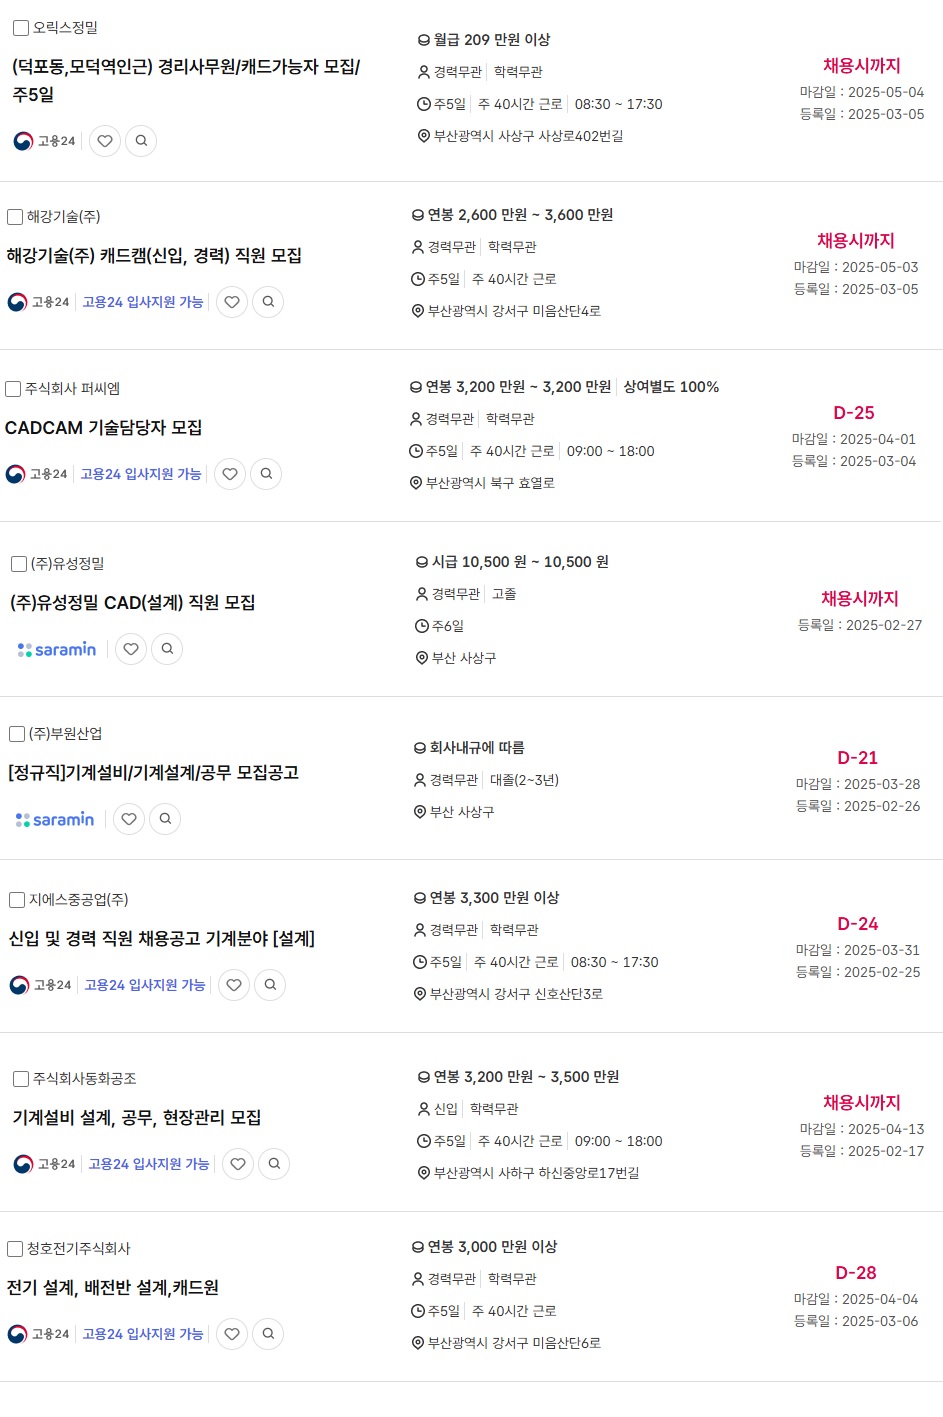Open 전기 설계, 배전반 설계,캐드원 posting
The width and height of the screenshot is (943, 1417).
coord(113,1288)
